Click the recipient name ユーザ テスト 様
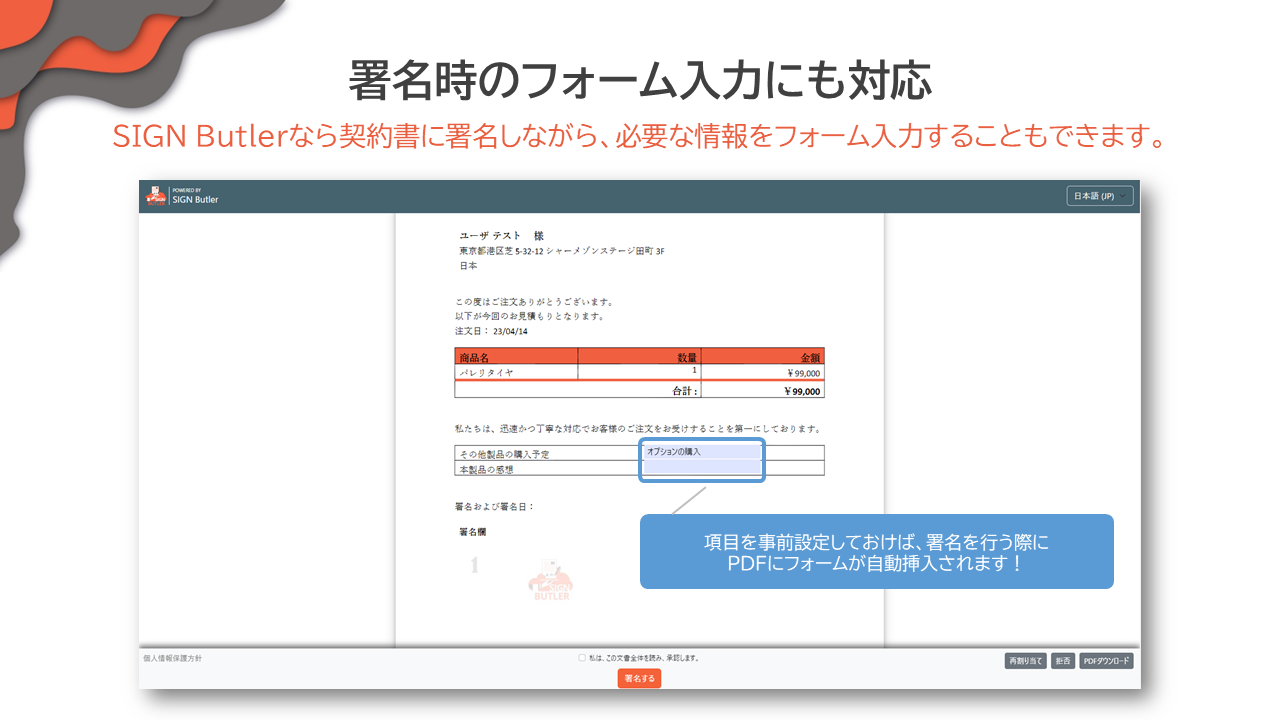The width and height of the screenshot is (1280, 720). (501, 236)
